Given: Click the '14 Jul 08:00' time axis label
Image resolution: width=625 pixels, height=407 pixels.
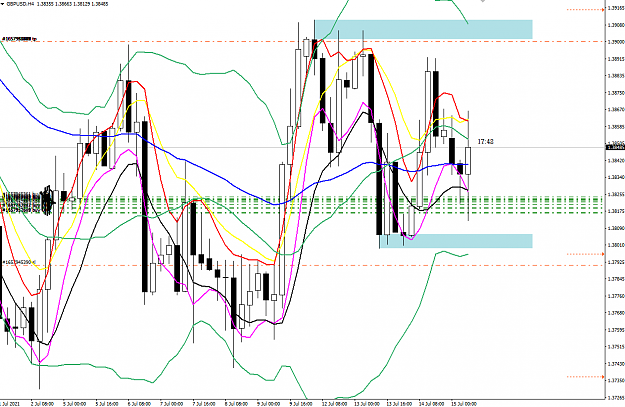Looking at the screenshot, I should [x=431, y=403].
